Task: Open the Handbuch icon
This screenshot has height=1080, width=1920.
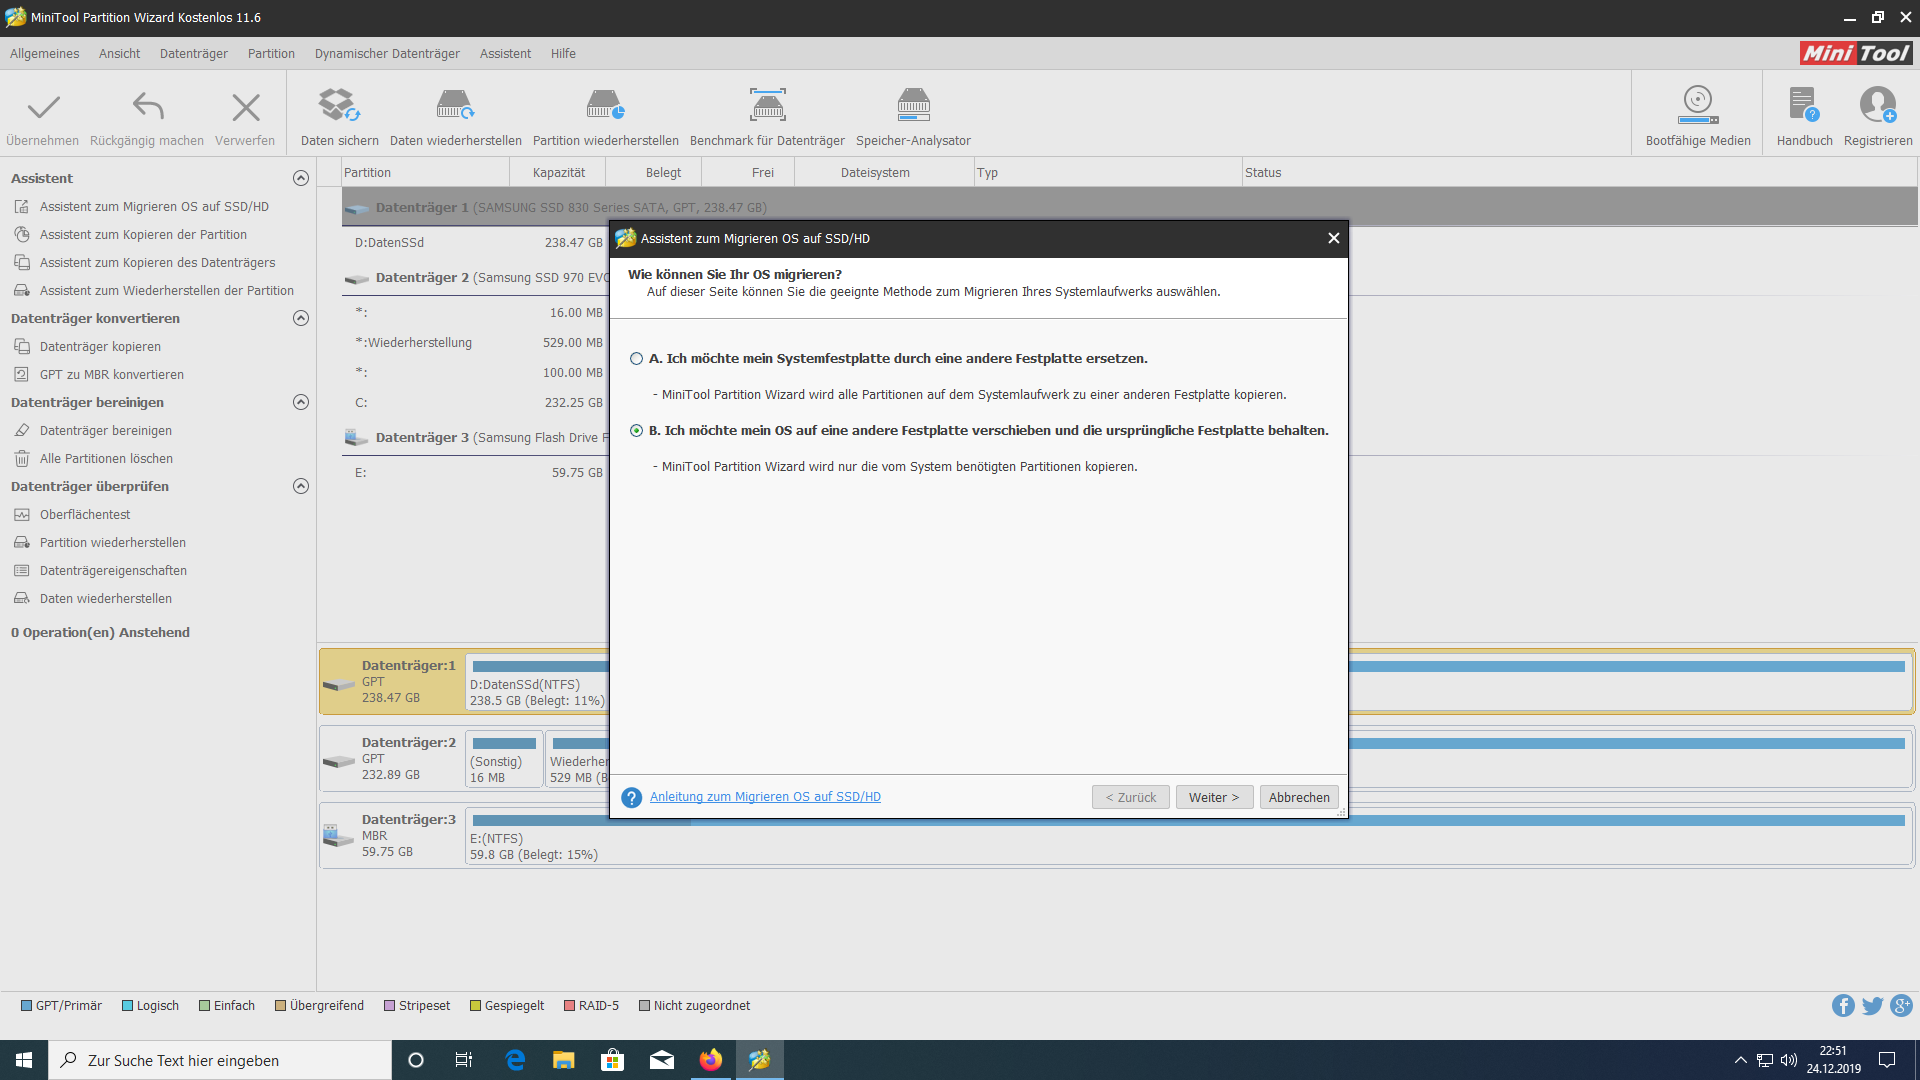Action: [x=1804, y=106]
